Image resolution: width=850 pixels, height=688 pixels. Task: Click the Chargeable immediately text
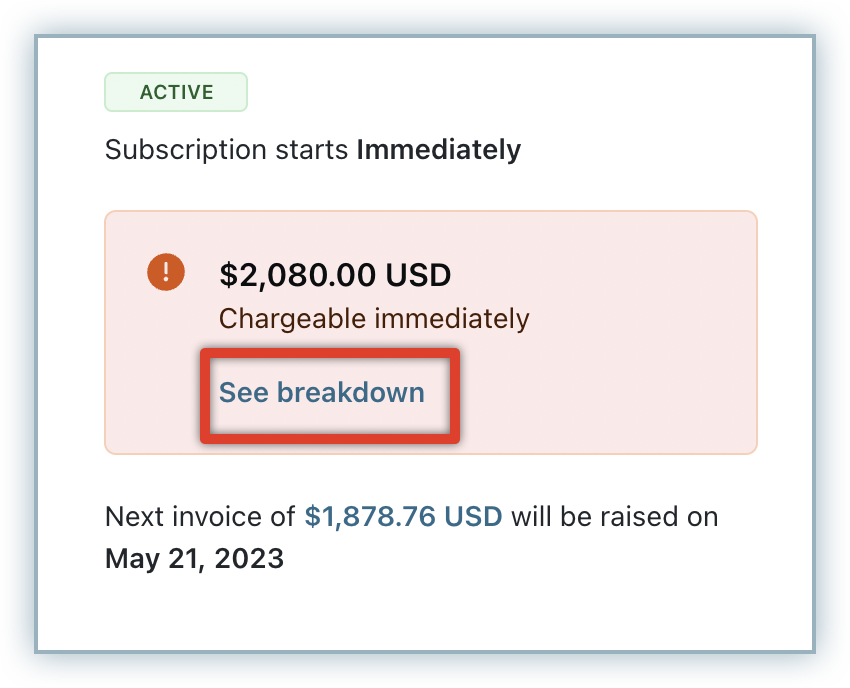tap(374, 319)
